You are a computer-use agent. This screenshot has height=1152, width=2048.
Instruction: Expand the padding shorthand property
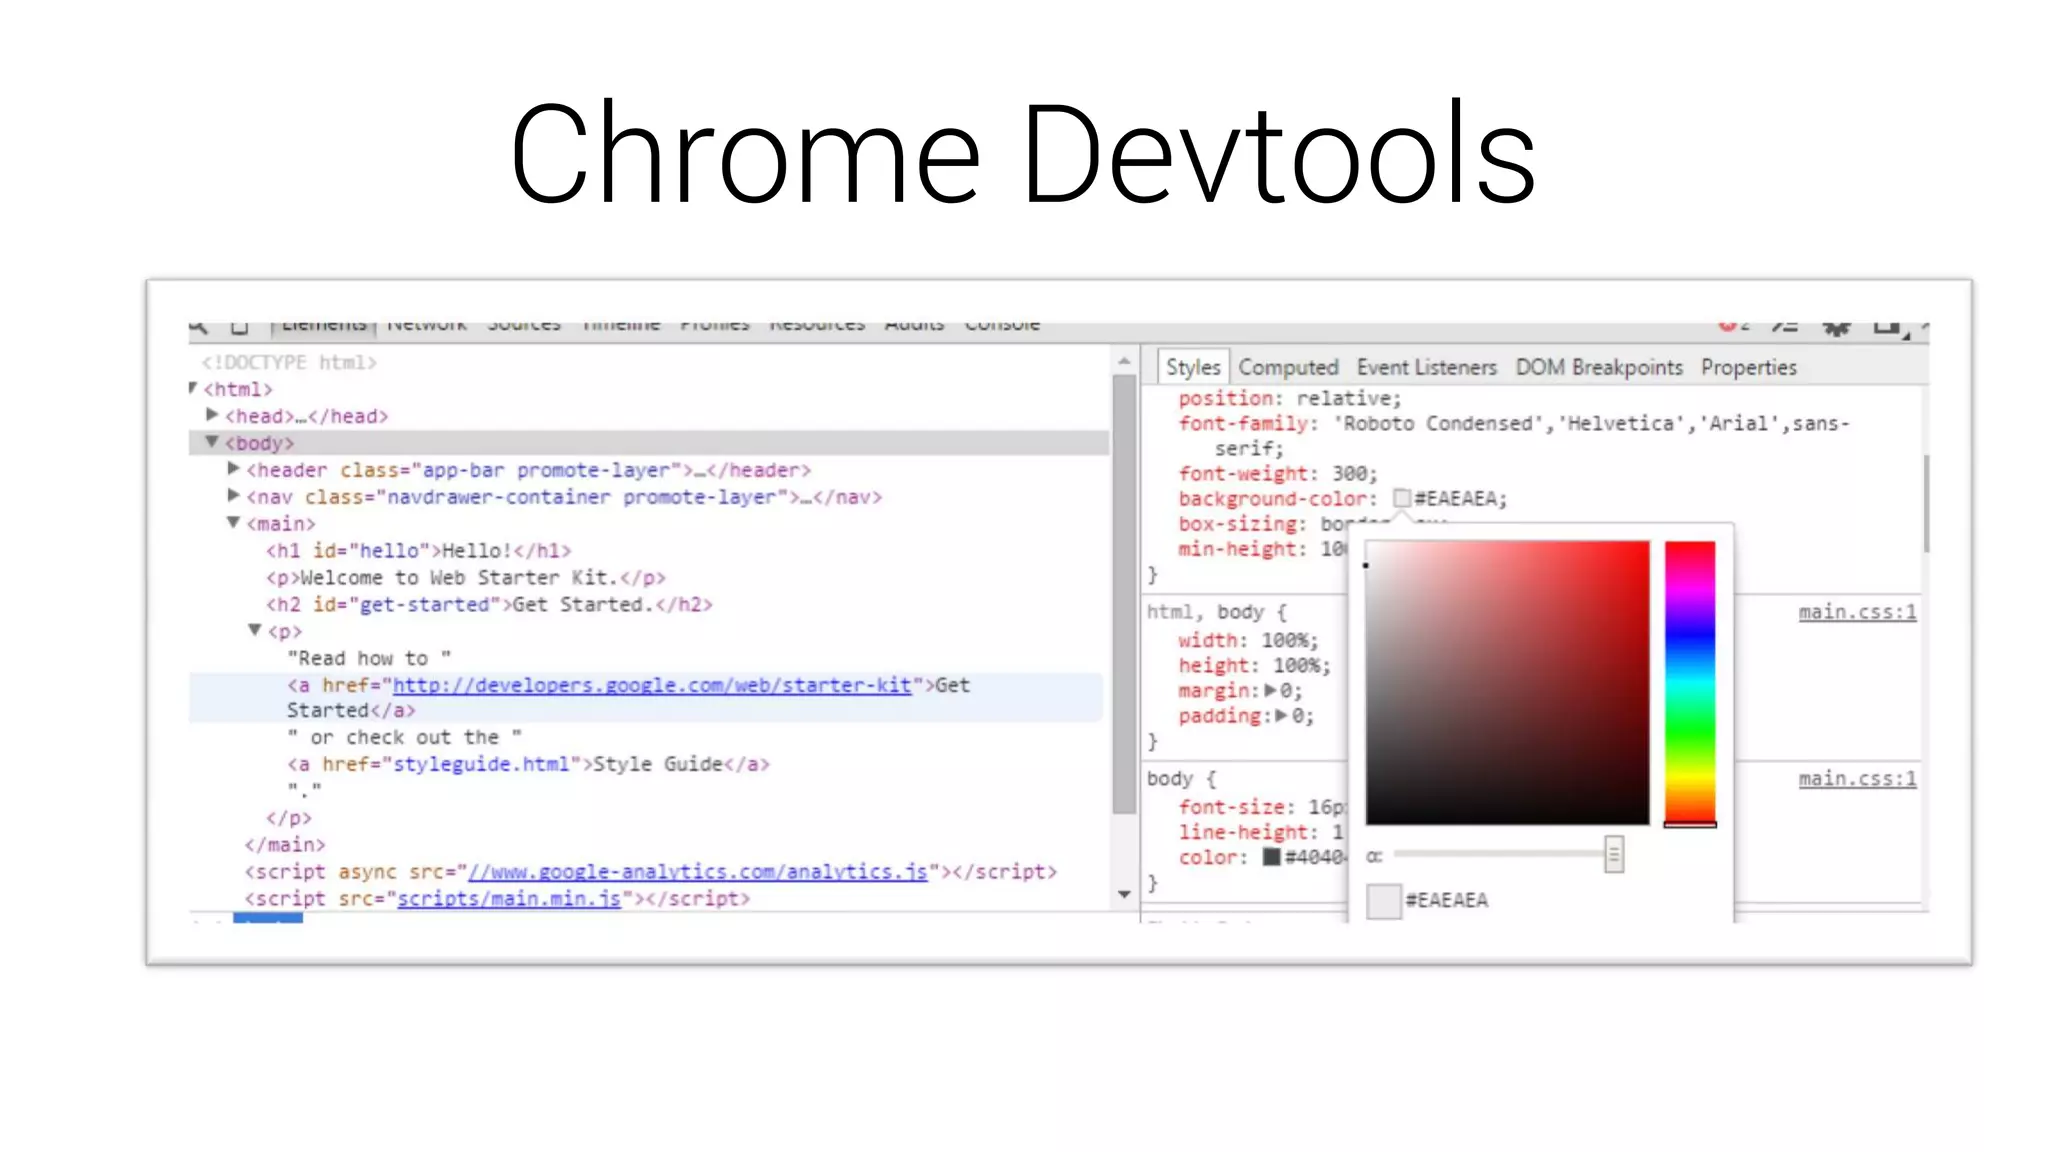[x=1282, y=715]
